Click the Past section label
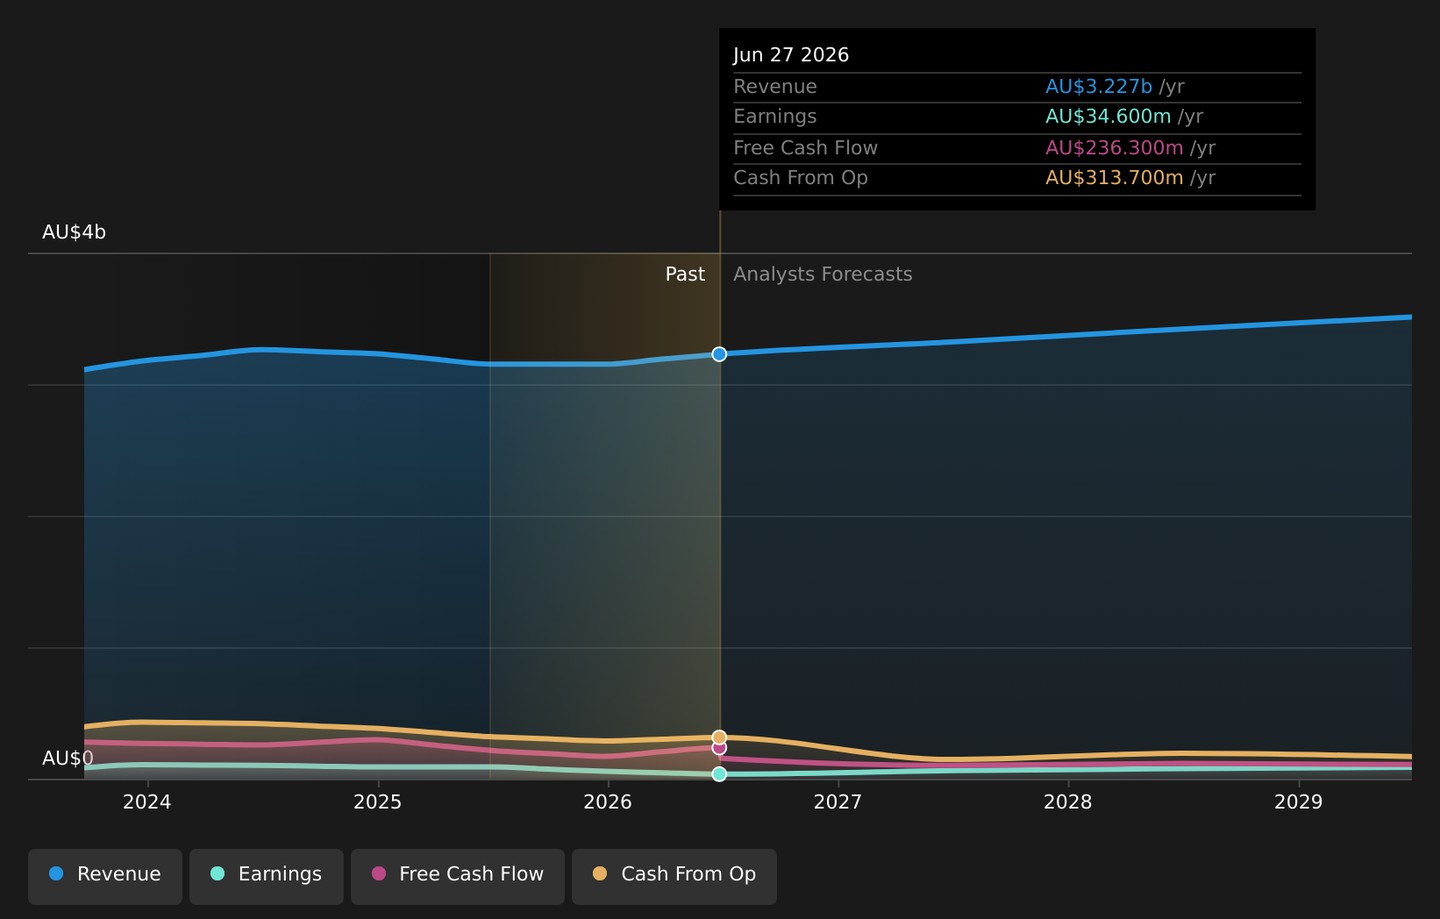This screenshot has width=1440, height=919. pos(685,274)
